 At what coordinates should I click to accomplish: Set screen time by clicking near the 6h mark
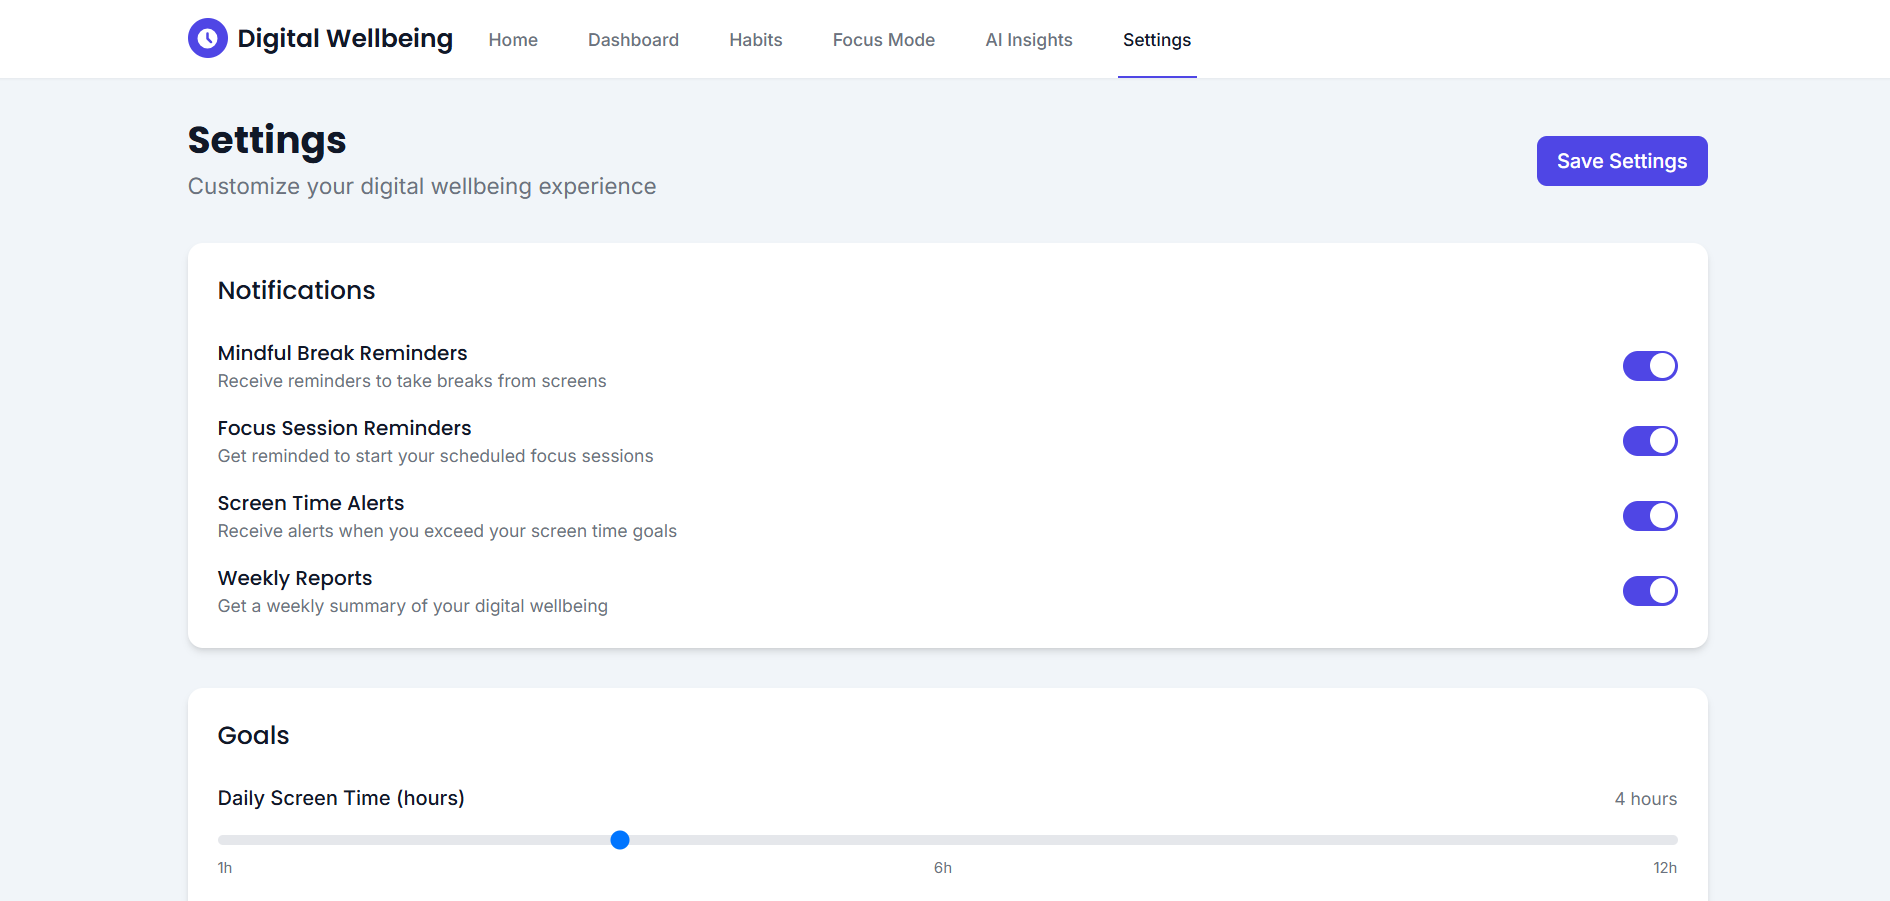[x=942, y=840]
